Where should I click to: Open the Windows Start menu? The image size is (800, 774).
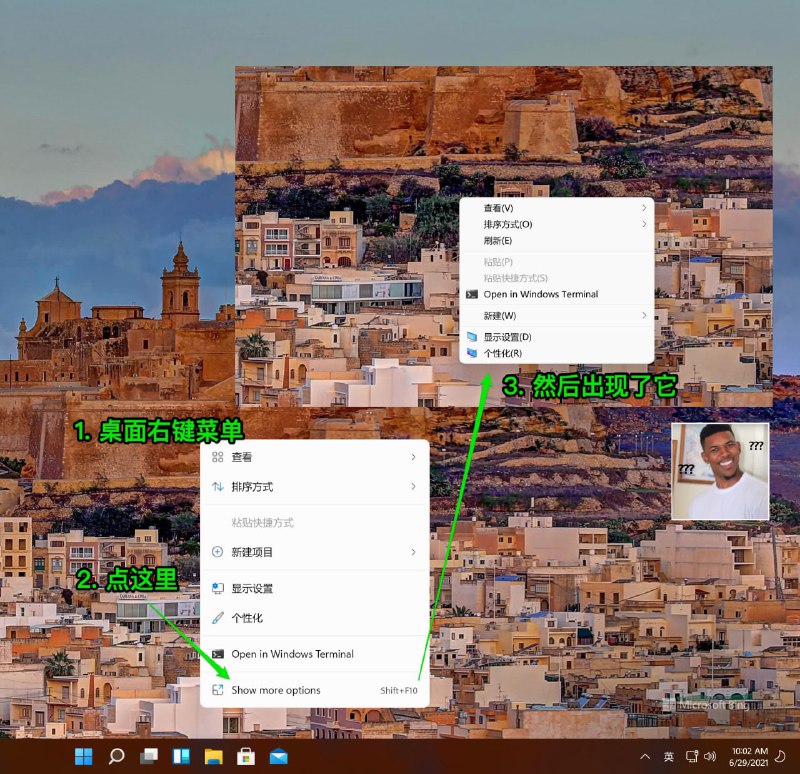click(83, 756)
